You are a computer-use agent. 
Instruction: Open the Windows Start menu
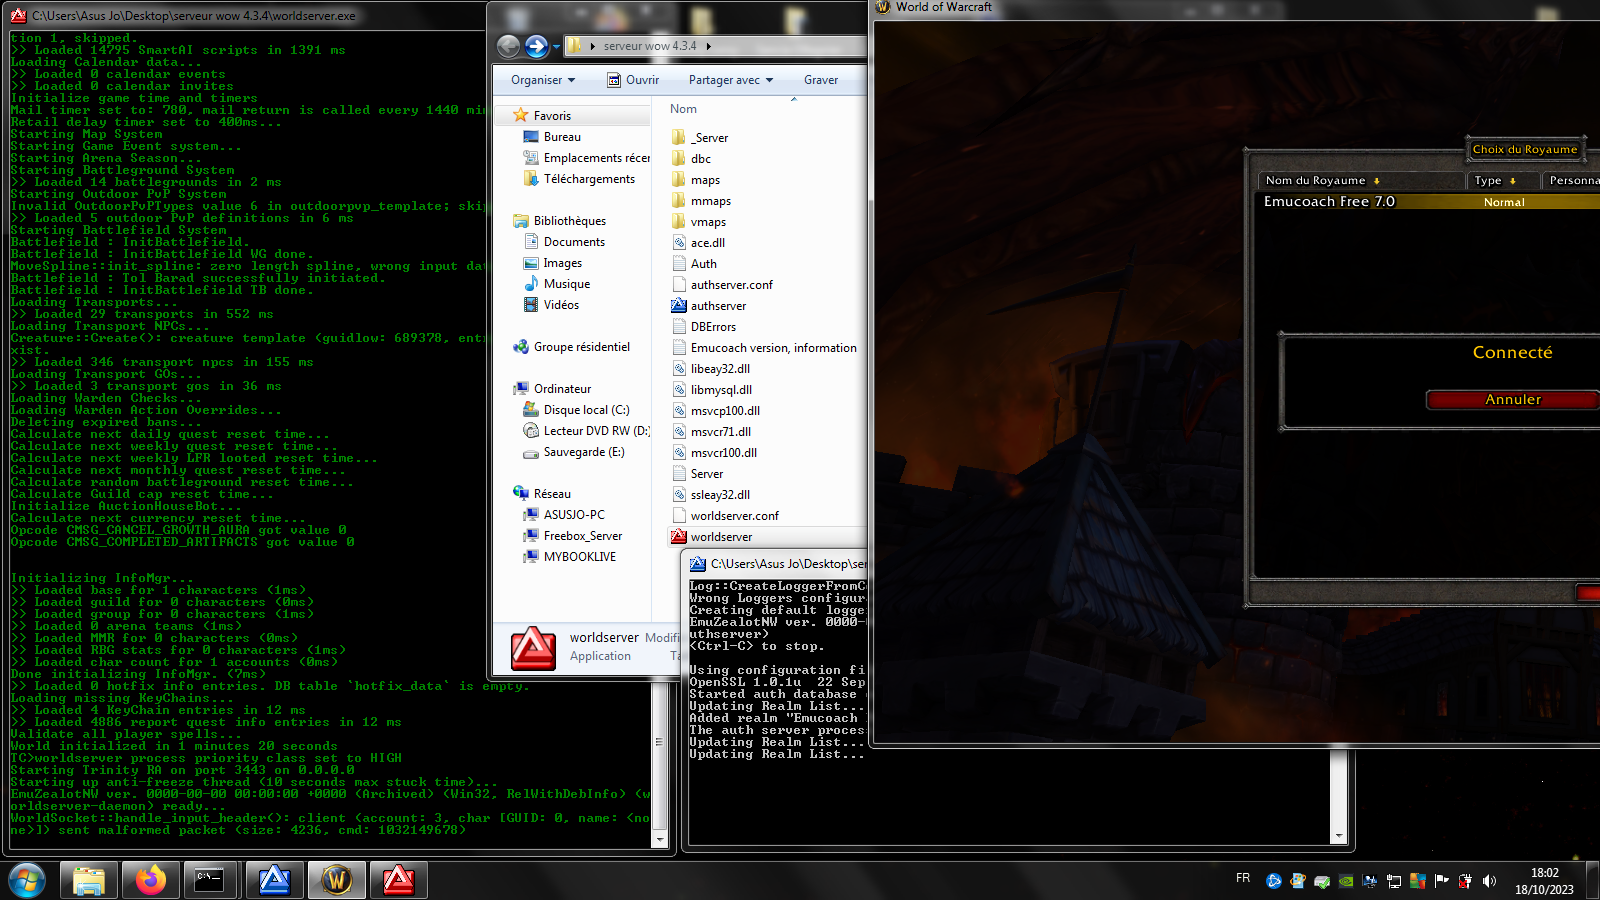[27, 880]
